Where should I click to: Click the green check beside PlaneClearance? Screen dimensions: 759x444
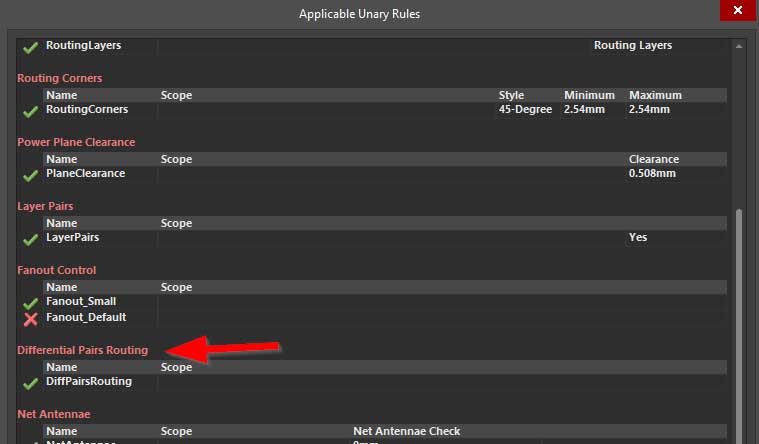pyautogui.click(x=30, y=175)
